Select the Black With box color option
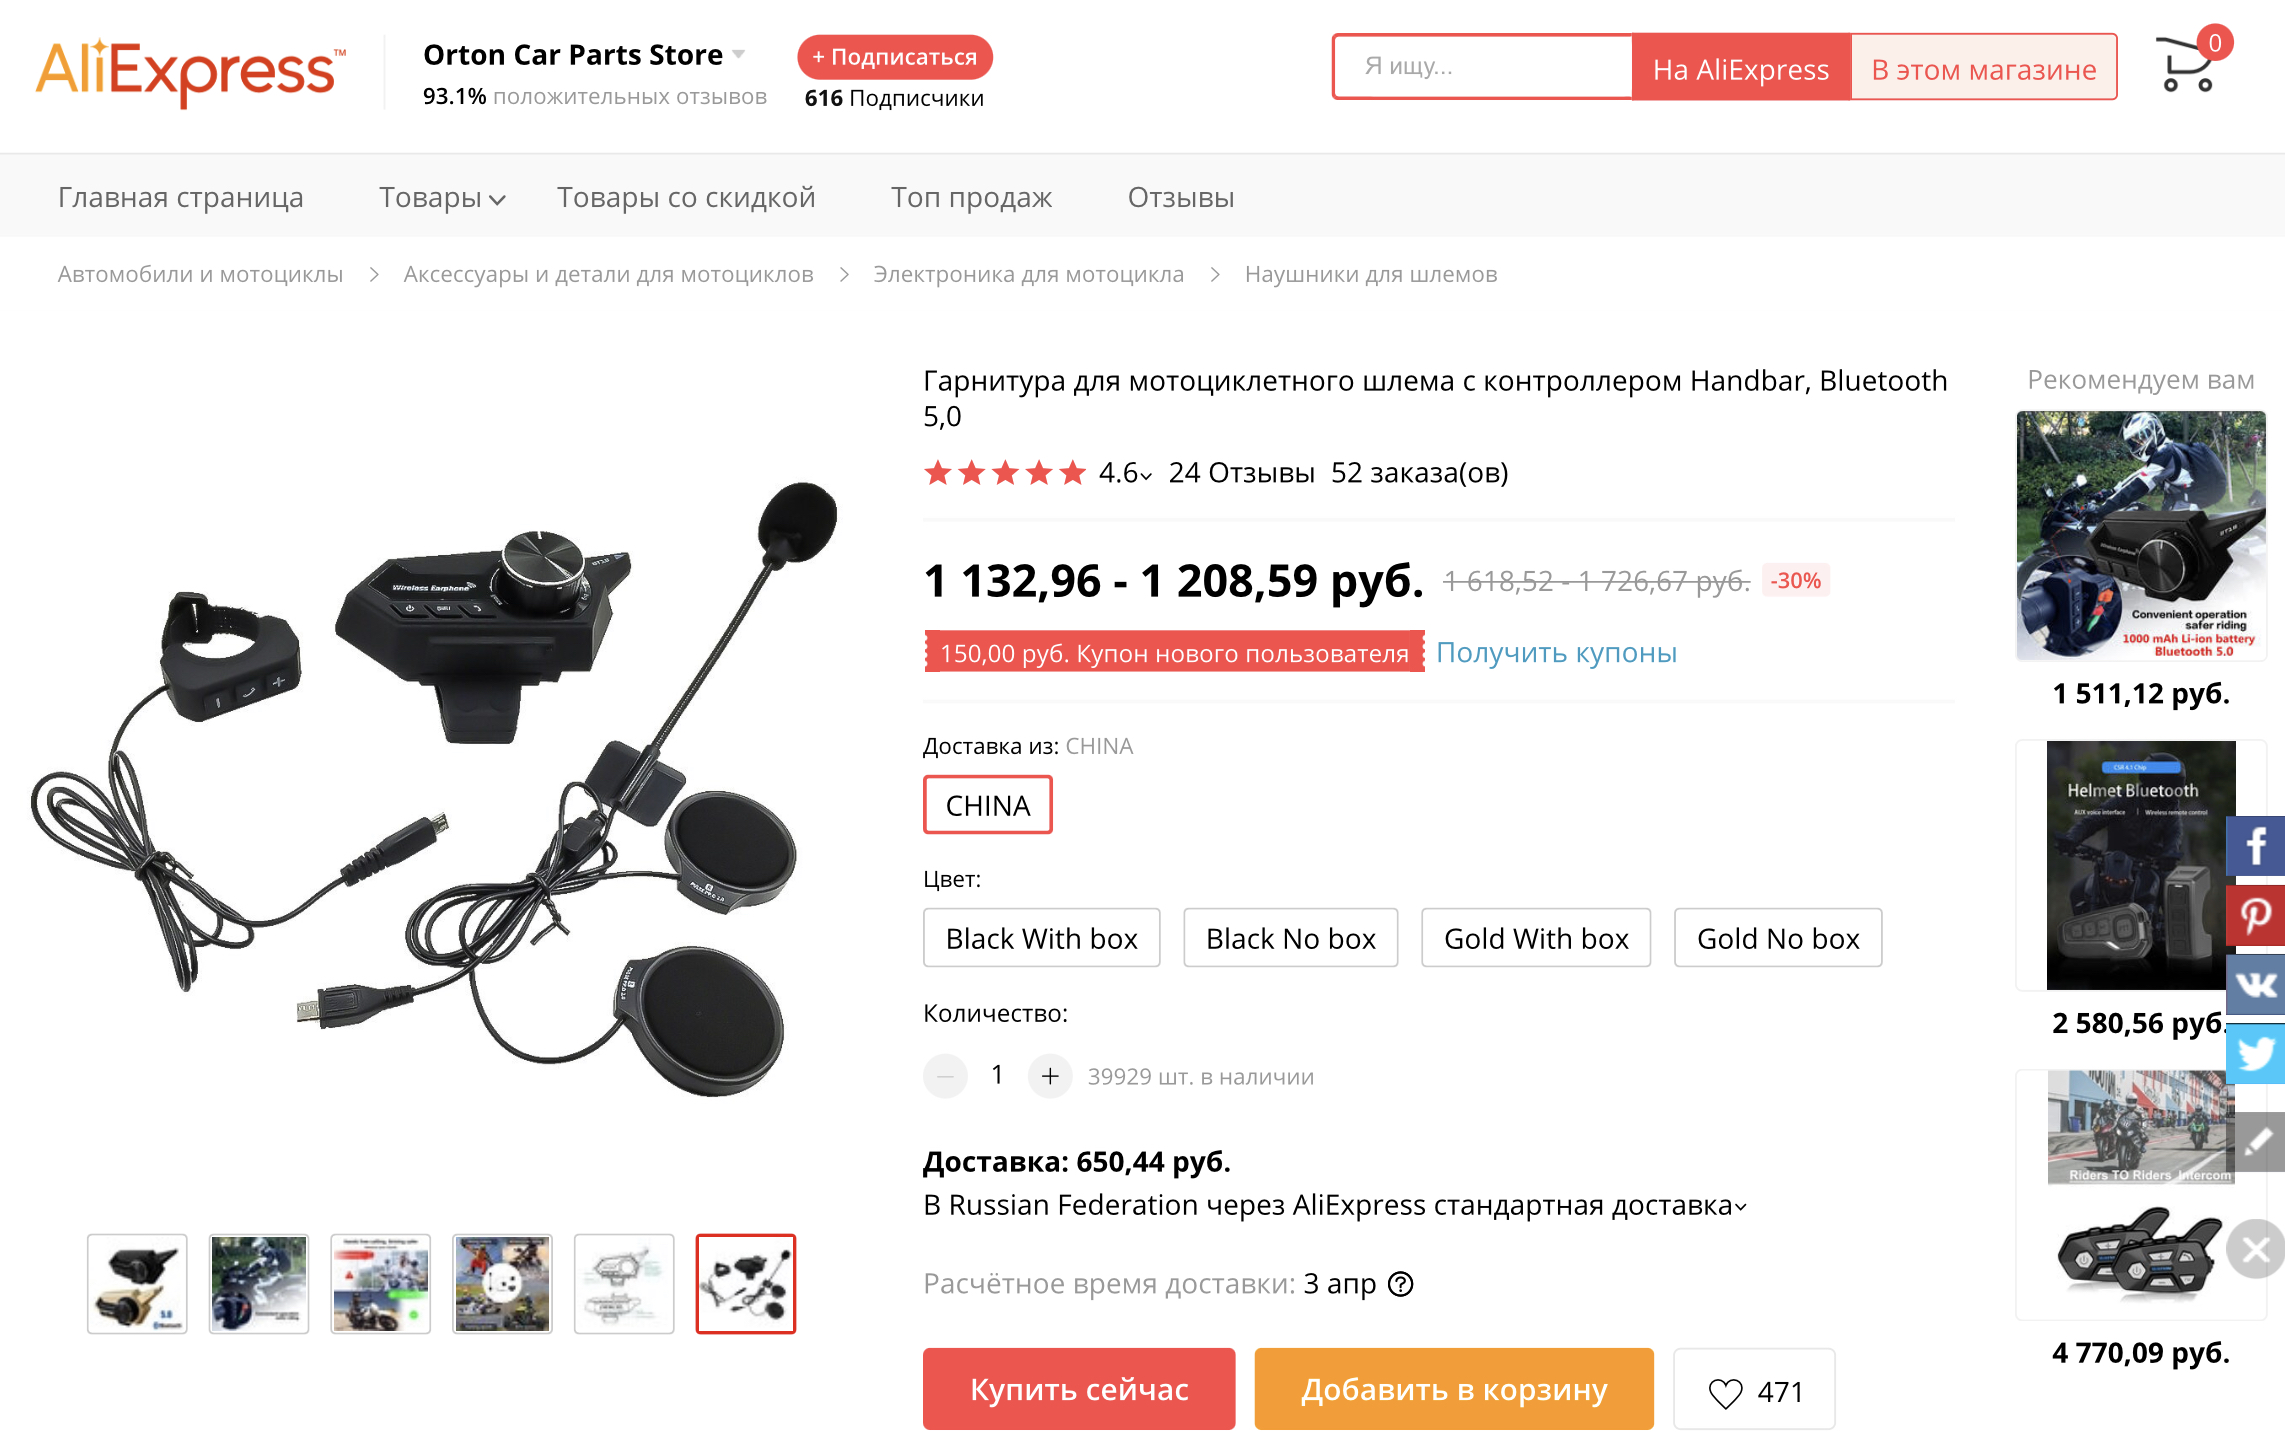The image size is (2285, 1455). pyautogui.click(x=1041, y=938)
